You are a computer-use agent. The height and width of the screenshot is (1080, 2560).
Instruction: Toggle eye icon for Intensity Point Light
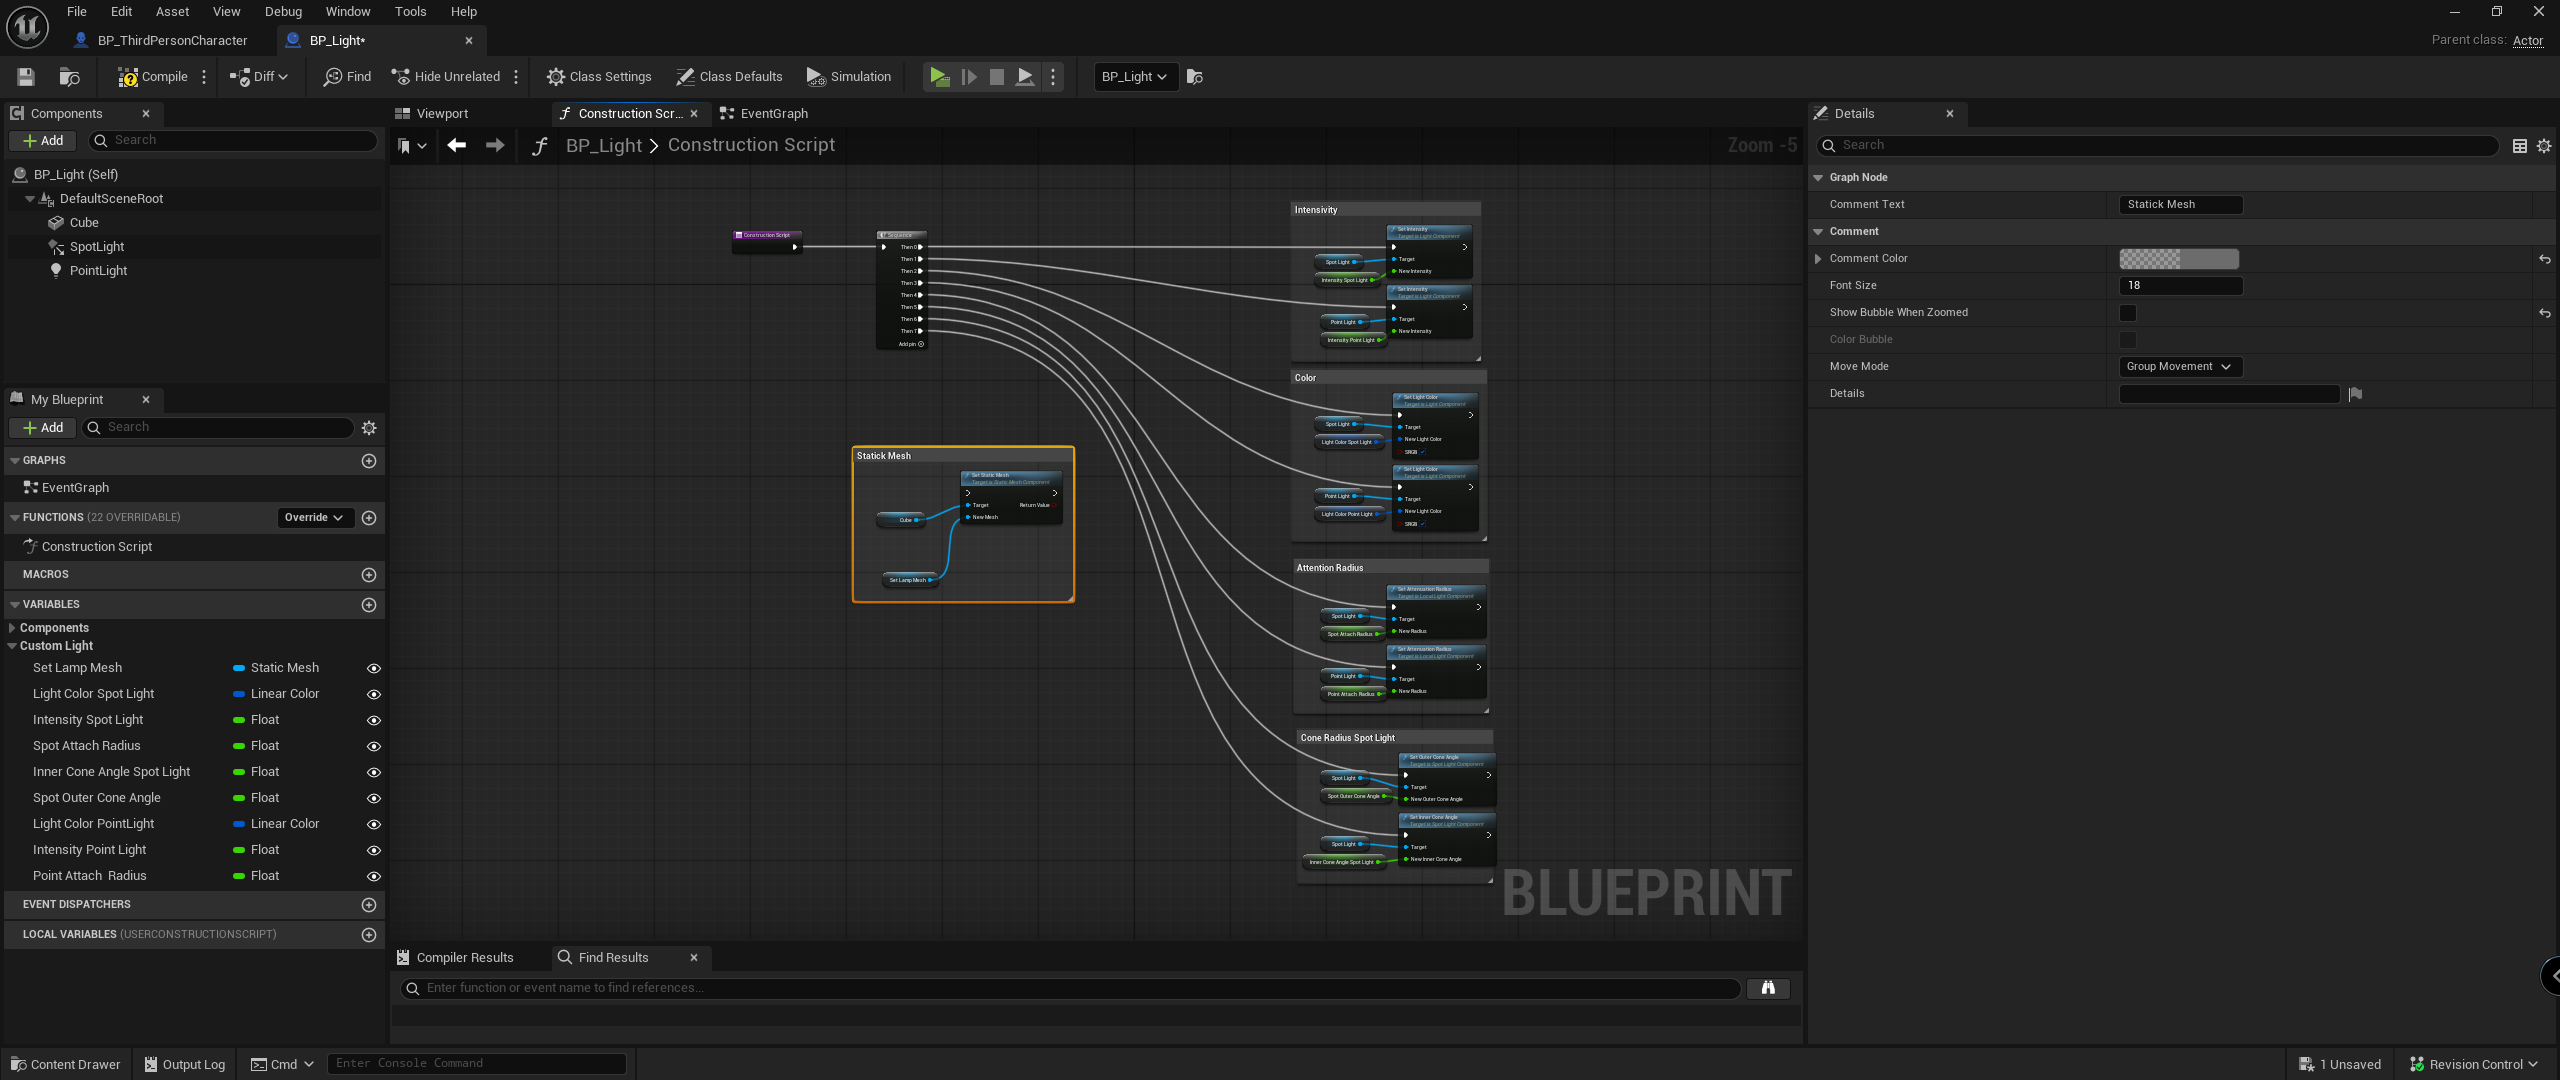coord(373,850)
